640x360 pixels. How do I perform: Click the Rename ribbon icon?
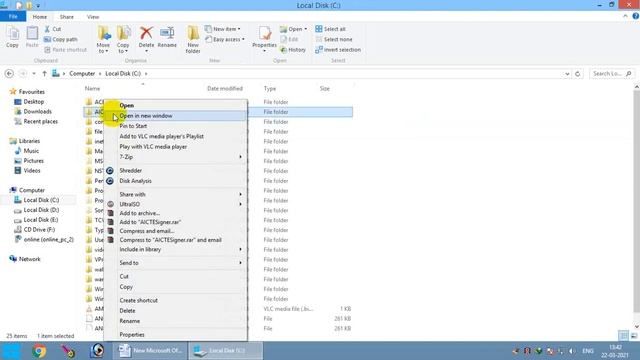[167, 37]
